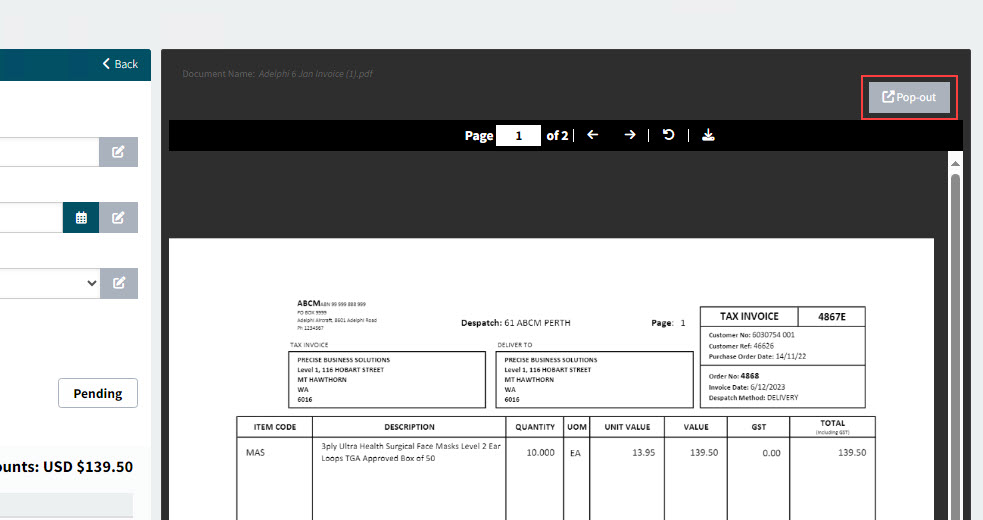
Task: Focus the top text input field
Action: [48, 152]
